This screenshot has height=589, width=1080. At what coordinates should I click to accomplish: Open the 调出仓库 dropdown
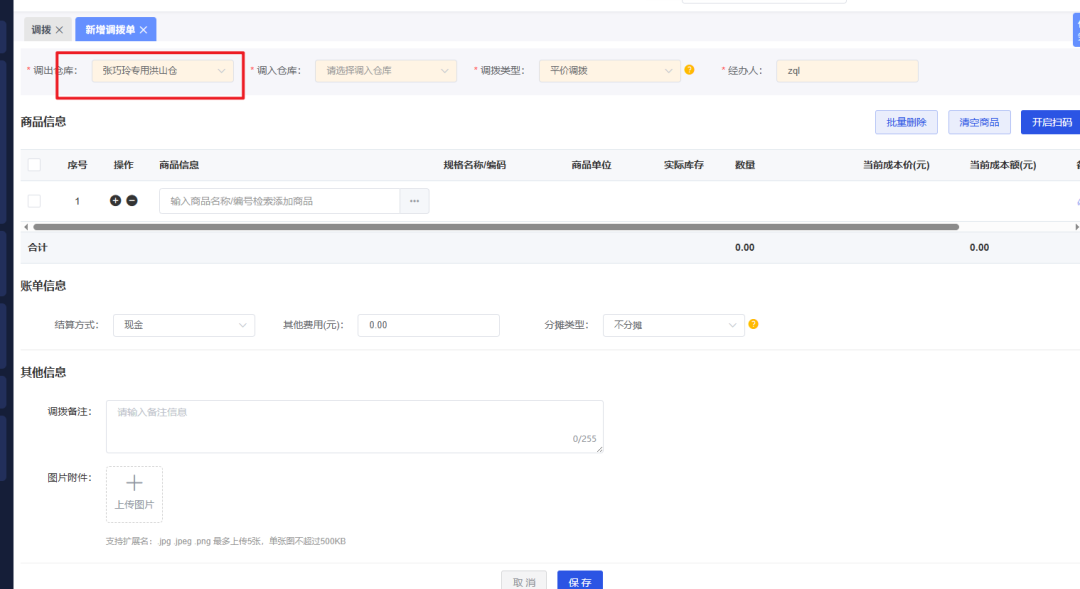tap(163, 71)
